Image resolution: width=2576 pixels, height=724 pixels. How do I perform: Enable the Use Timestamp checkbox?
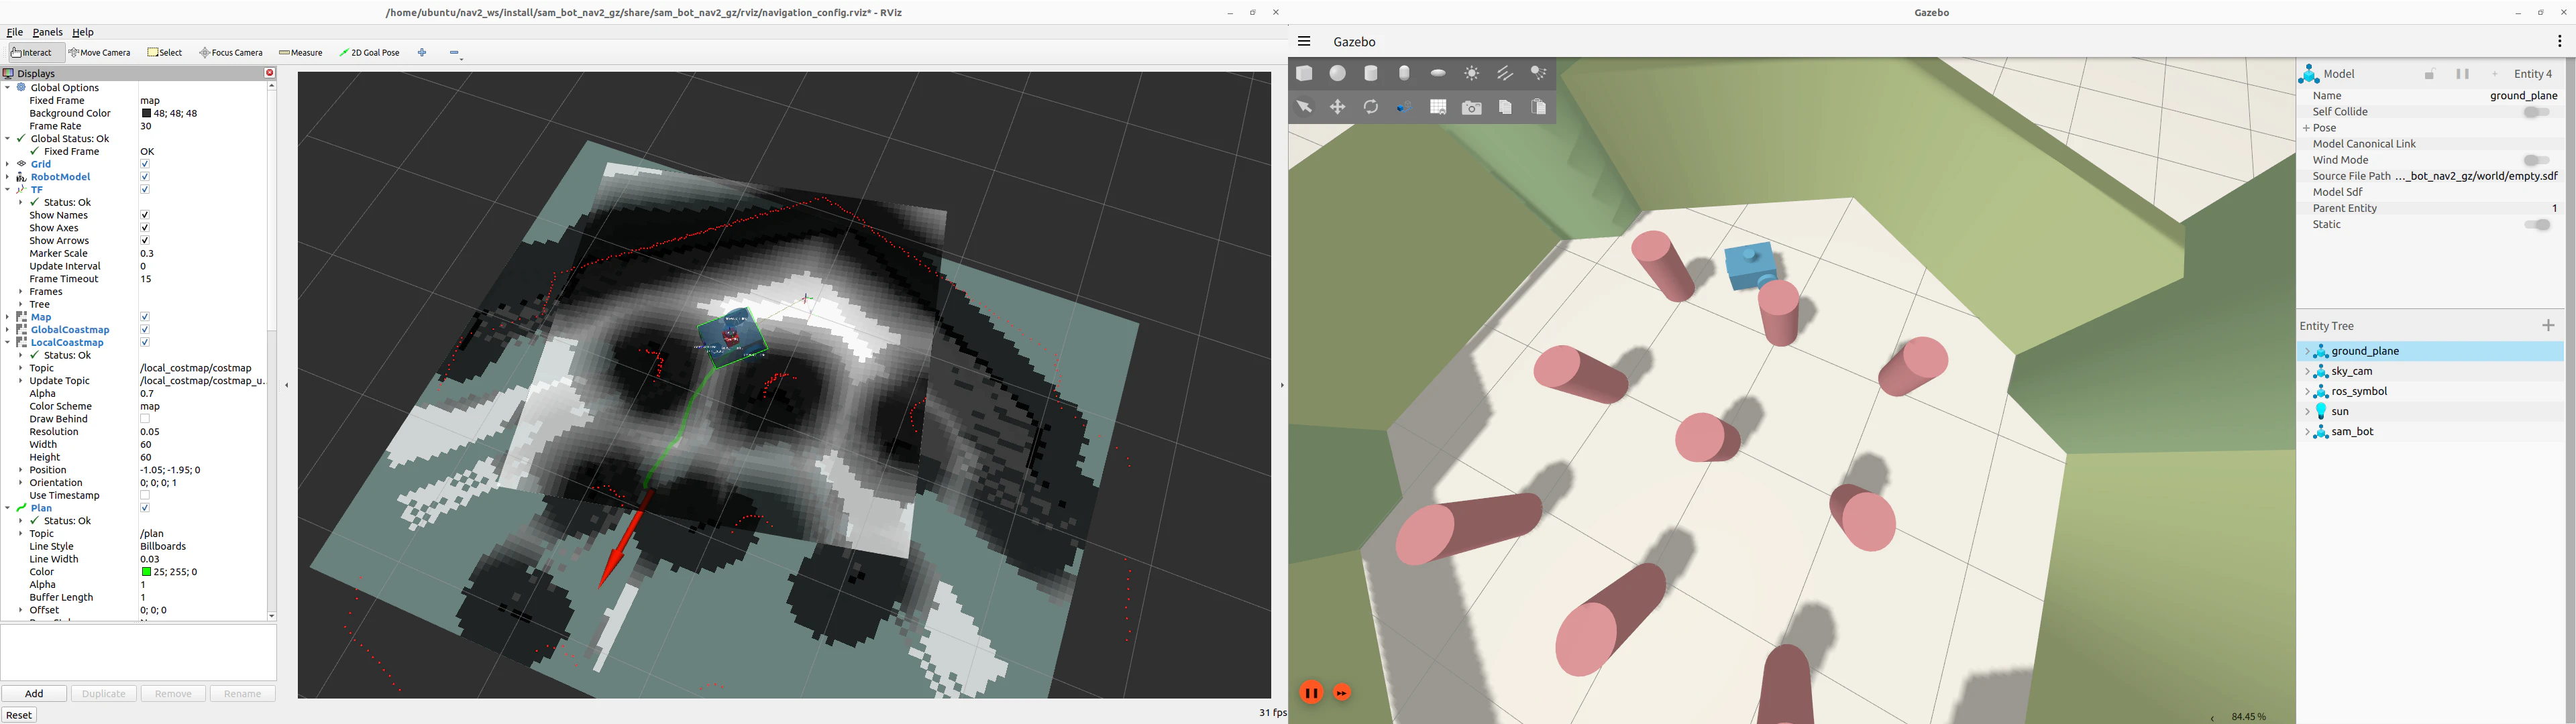tap(145, 495)
